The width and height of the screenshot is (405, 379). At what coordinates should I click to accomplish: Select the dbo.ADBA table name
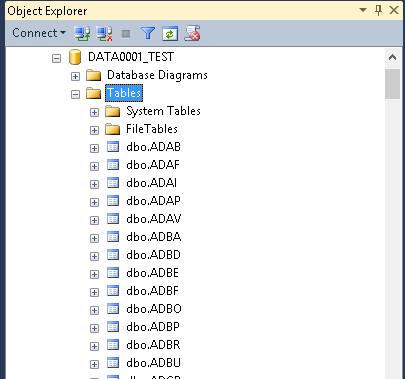pyautogui.click(x=154, y=237)
